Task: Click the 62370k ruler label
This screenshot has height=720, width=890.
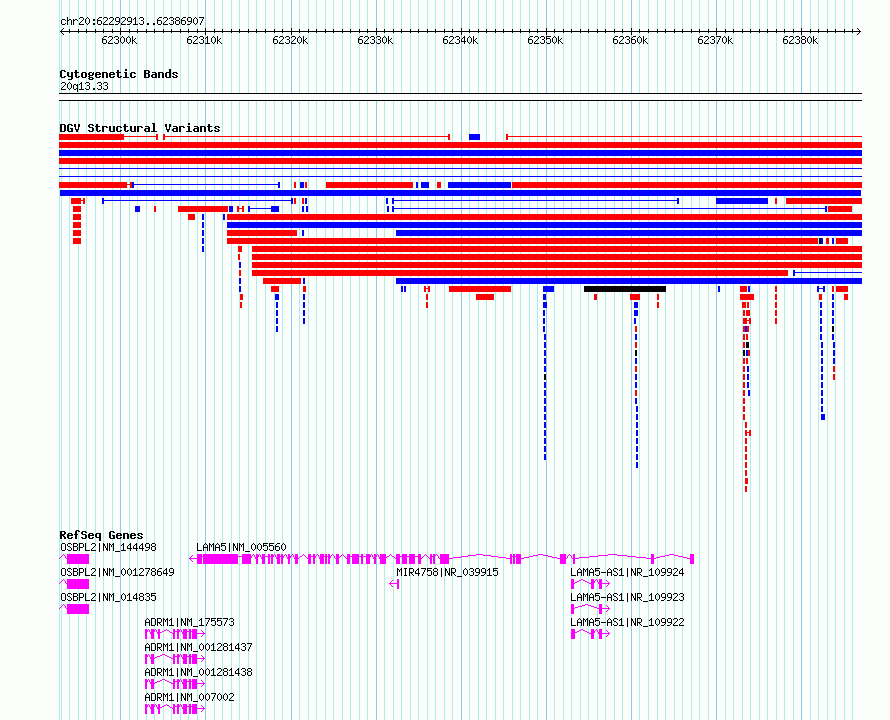Action: point(715,40)
